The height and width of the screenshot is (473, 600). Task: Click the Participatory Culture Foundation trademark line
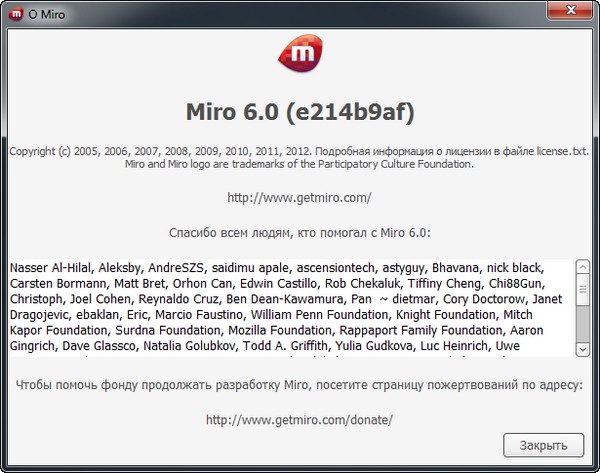coord(299,164)
